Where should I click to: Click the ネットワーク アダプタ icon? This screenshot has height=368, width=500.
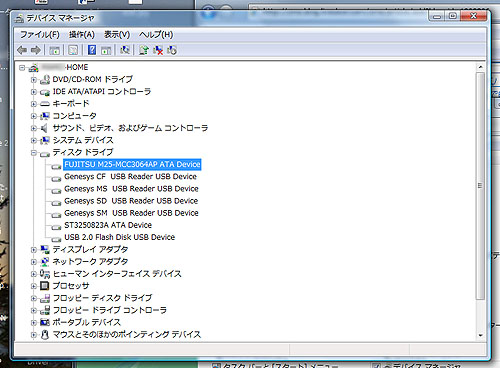(45, 262)
